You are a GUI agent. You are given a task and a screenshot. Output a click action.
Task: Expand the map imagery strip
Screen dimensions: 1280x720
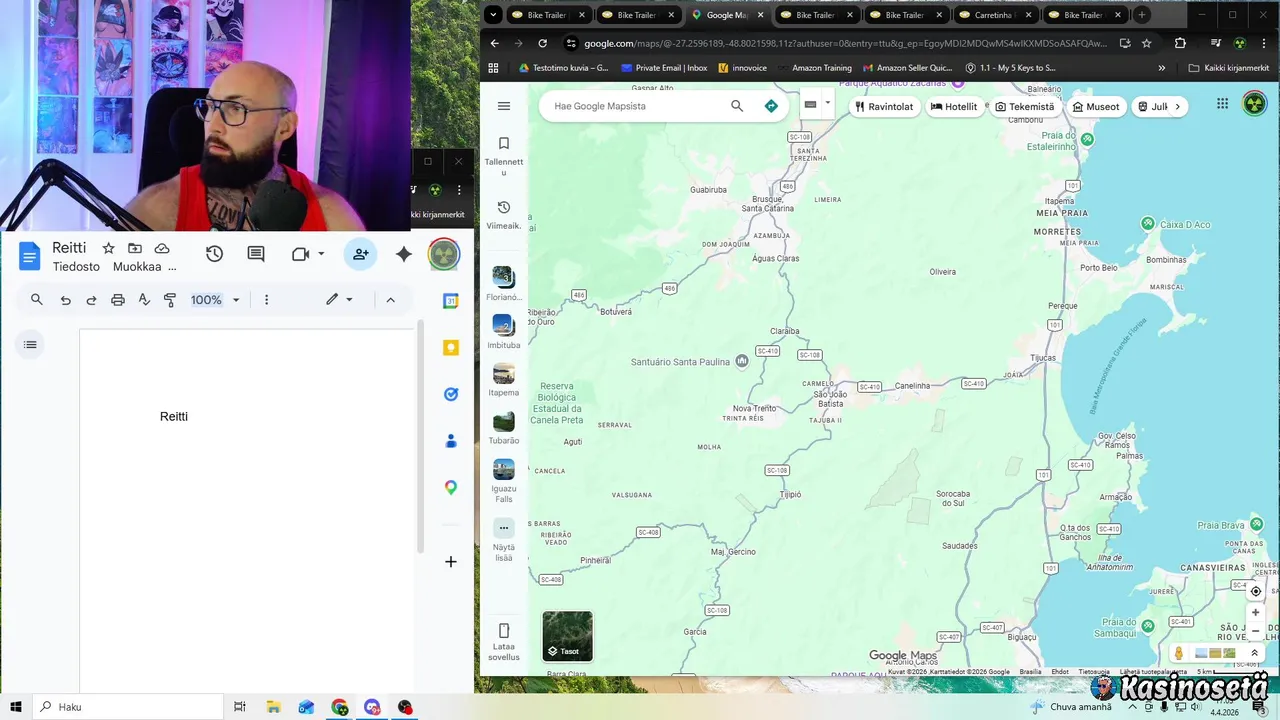(1254, 653)
